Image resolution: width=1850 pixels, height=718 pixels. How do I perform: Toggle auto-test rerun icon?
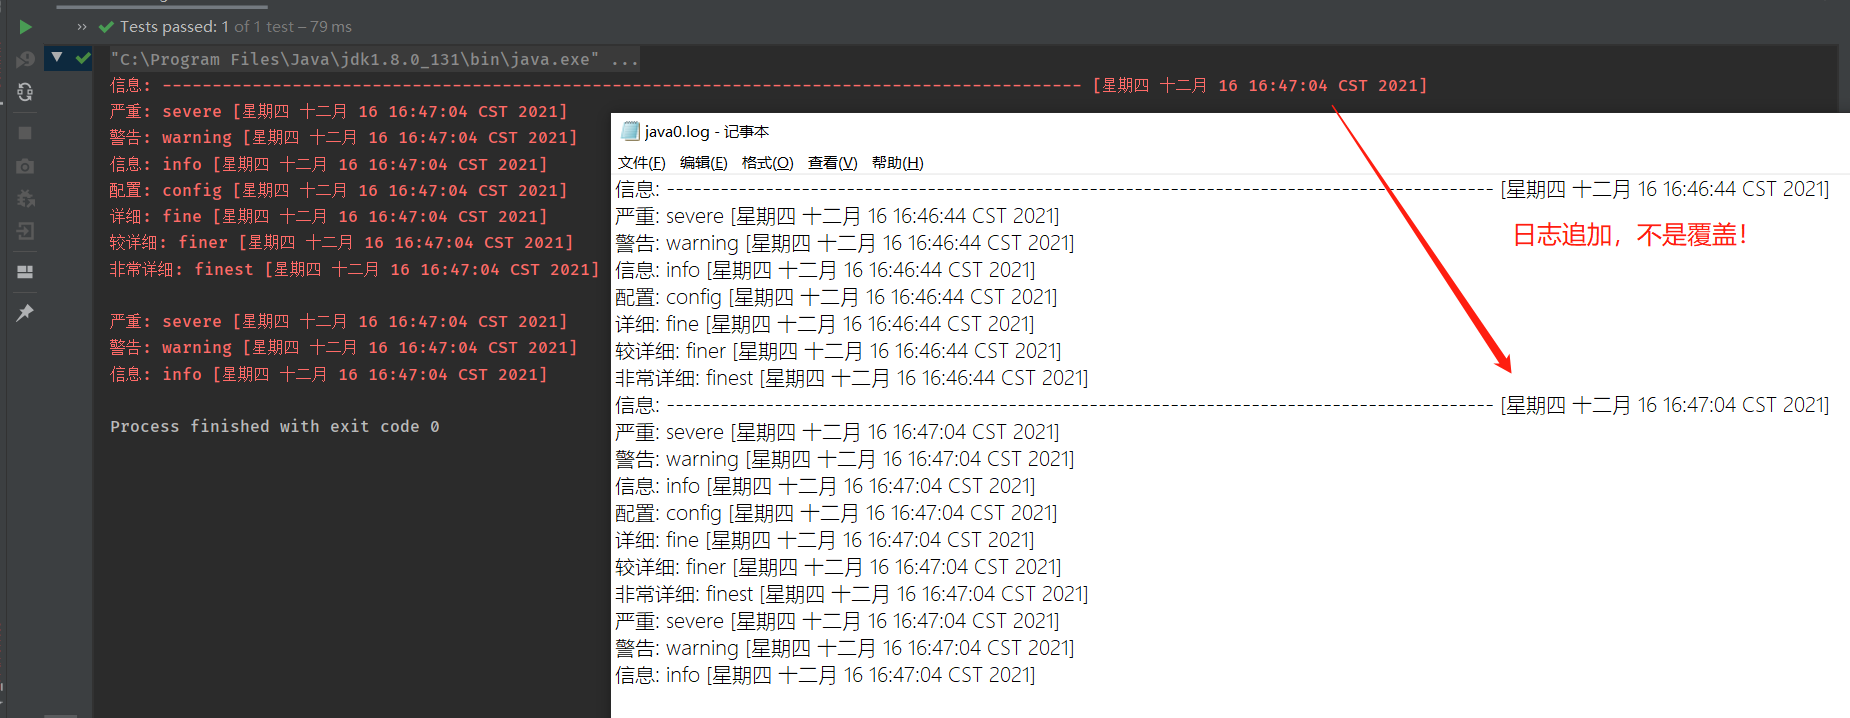pyautogui.click(x=25, y=92)
